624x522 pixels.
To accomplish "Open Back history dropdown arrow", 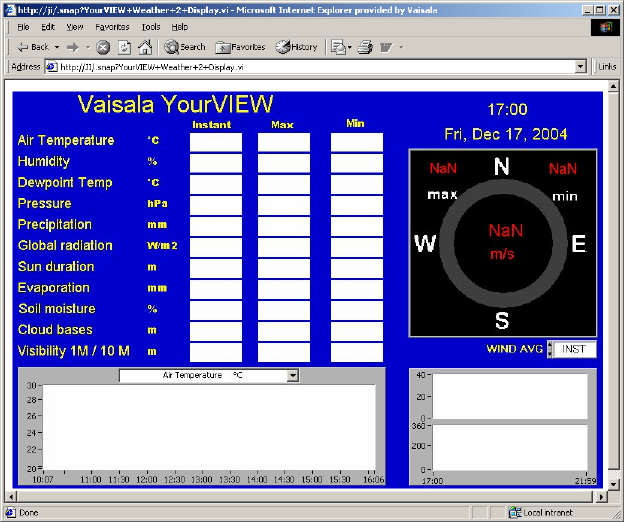I will tap(57, 47).
